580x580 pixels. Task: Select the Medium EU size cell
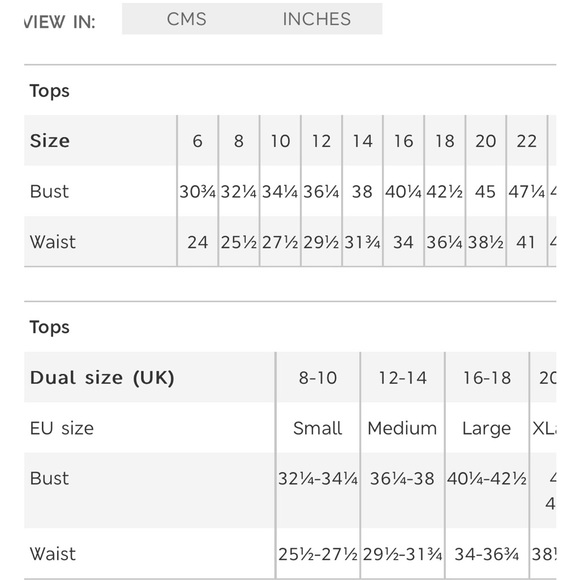coord(402,428)
